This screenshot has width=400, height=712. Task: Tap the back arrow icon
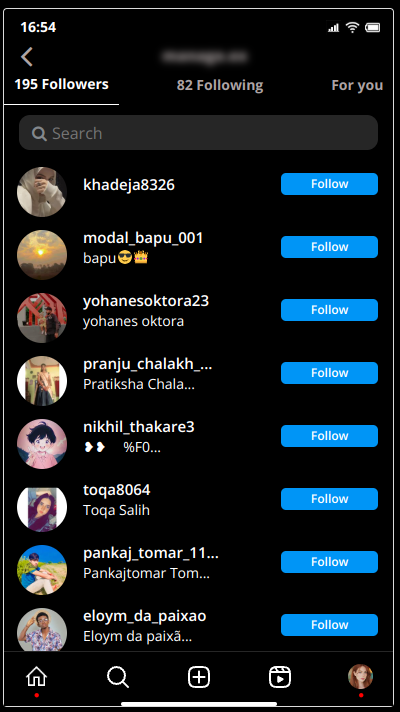(x=27, y=57)
